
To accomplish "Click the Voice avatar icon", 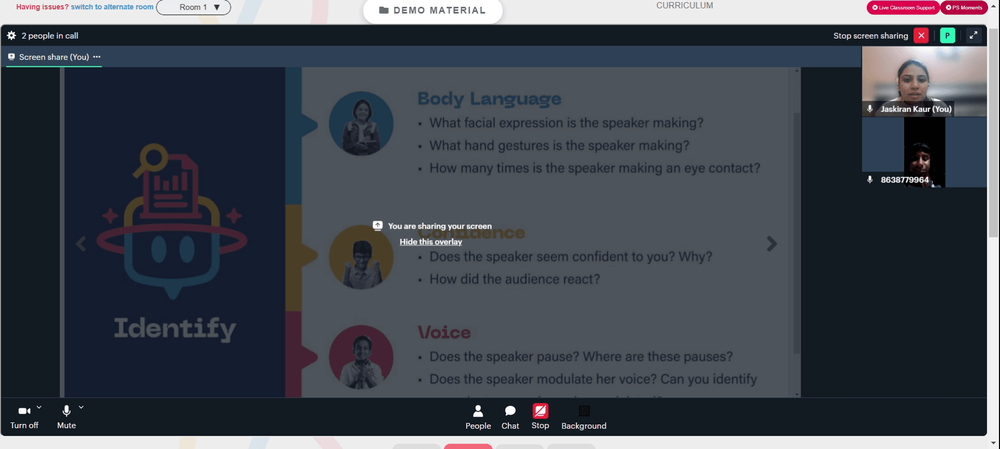I will [361, 357].
